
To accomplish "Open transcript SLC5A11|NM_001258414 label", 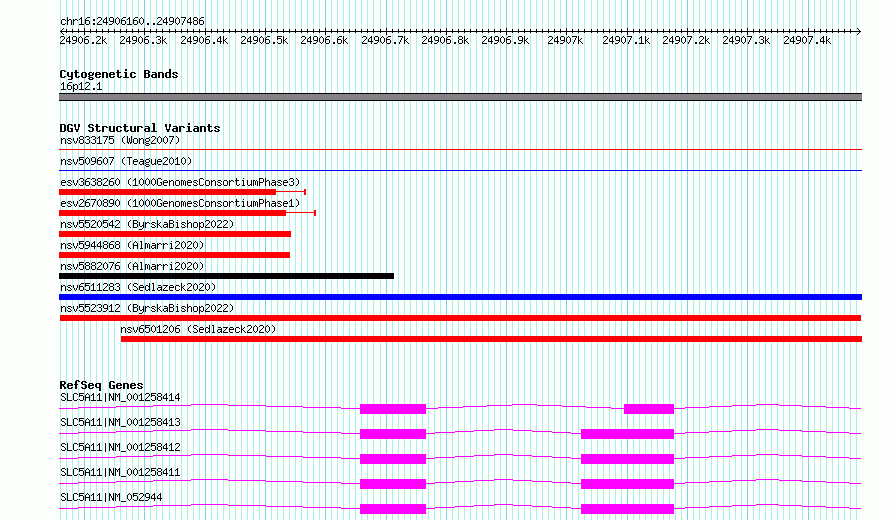I will (120, 397).
